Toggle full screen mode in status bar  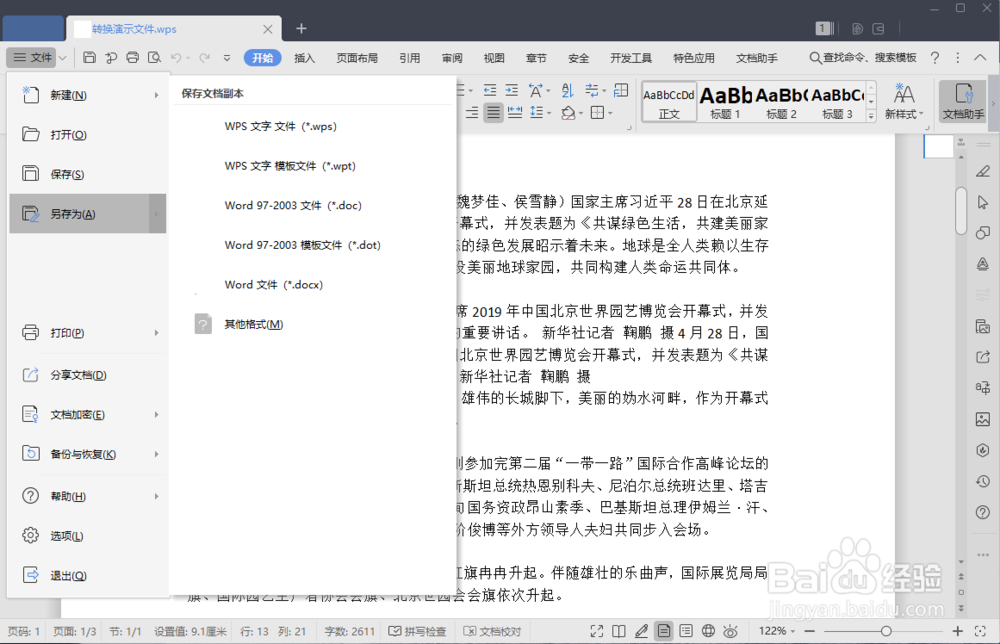pyautogui.click(x=597, y=631)
